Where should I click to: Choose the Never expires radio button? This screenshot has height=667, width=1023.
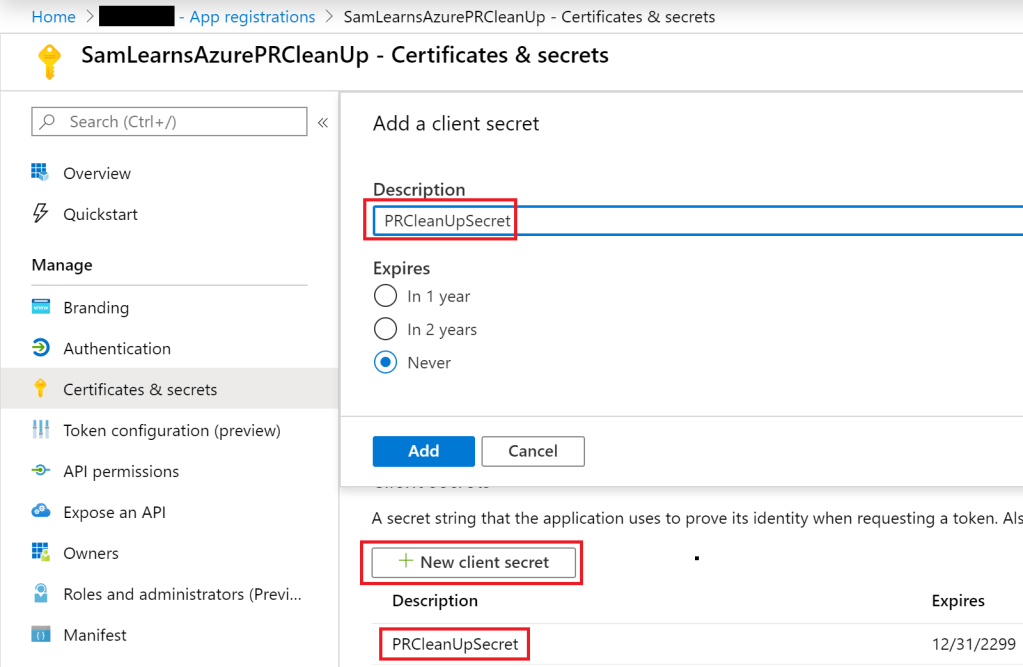(385, 363)
